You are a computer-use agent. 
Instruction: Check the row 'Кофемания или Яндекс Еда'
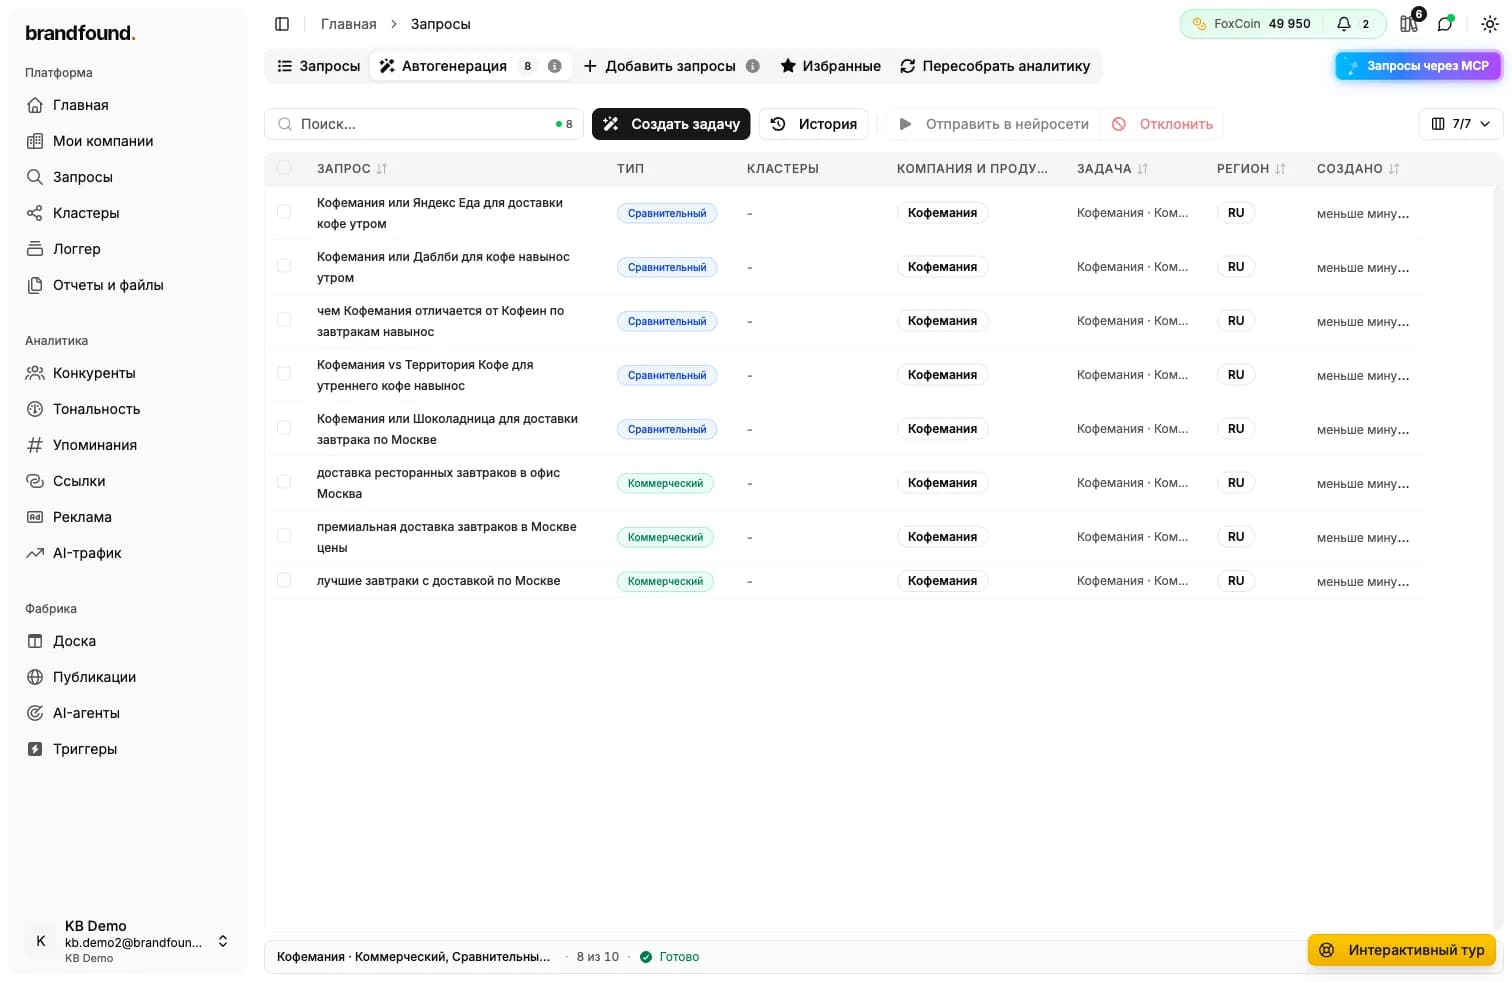tap(284, 212)
